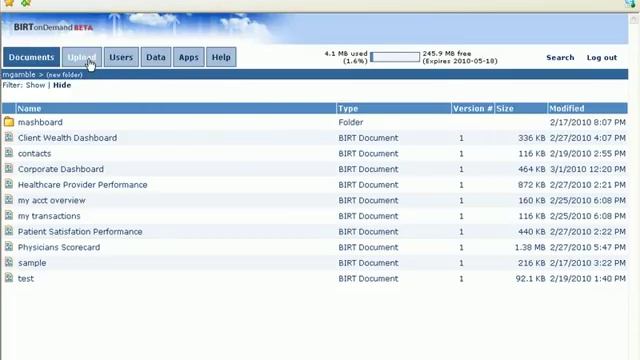Open Client Wealth Dashboard document
This screenshot has height=360, width=640.
(x=67, y=138)
